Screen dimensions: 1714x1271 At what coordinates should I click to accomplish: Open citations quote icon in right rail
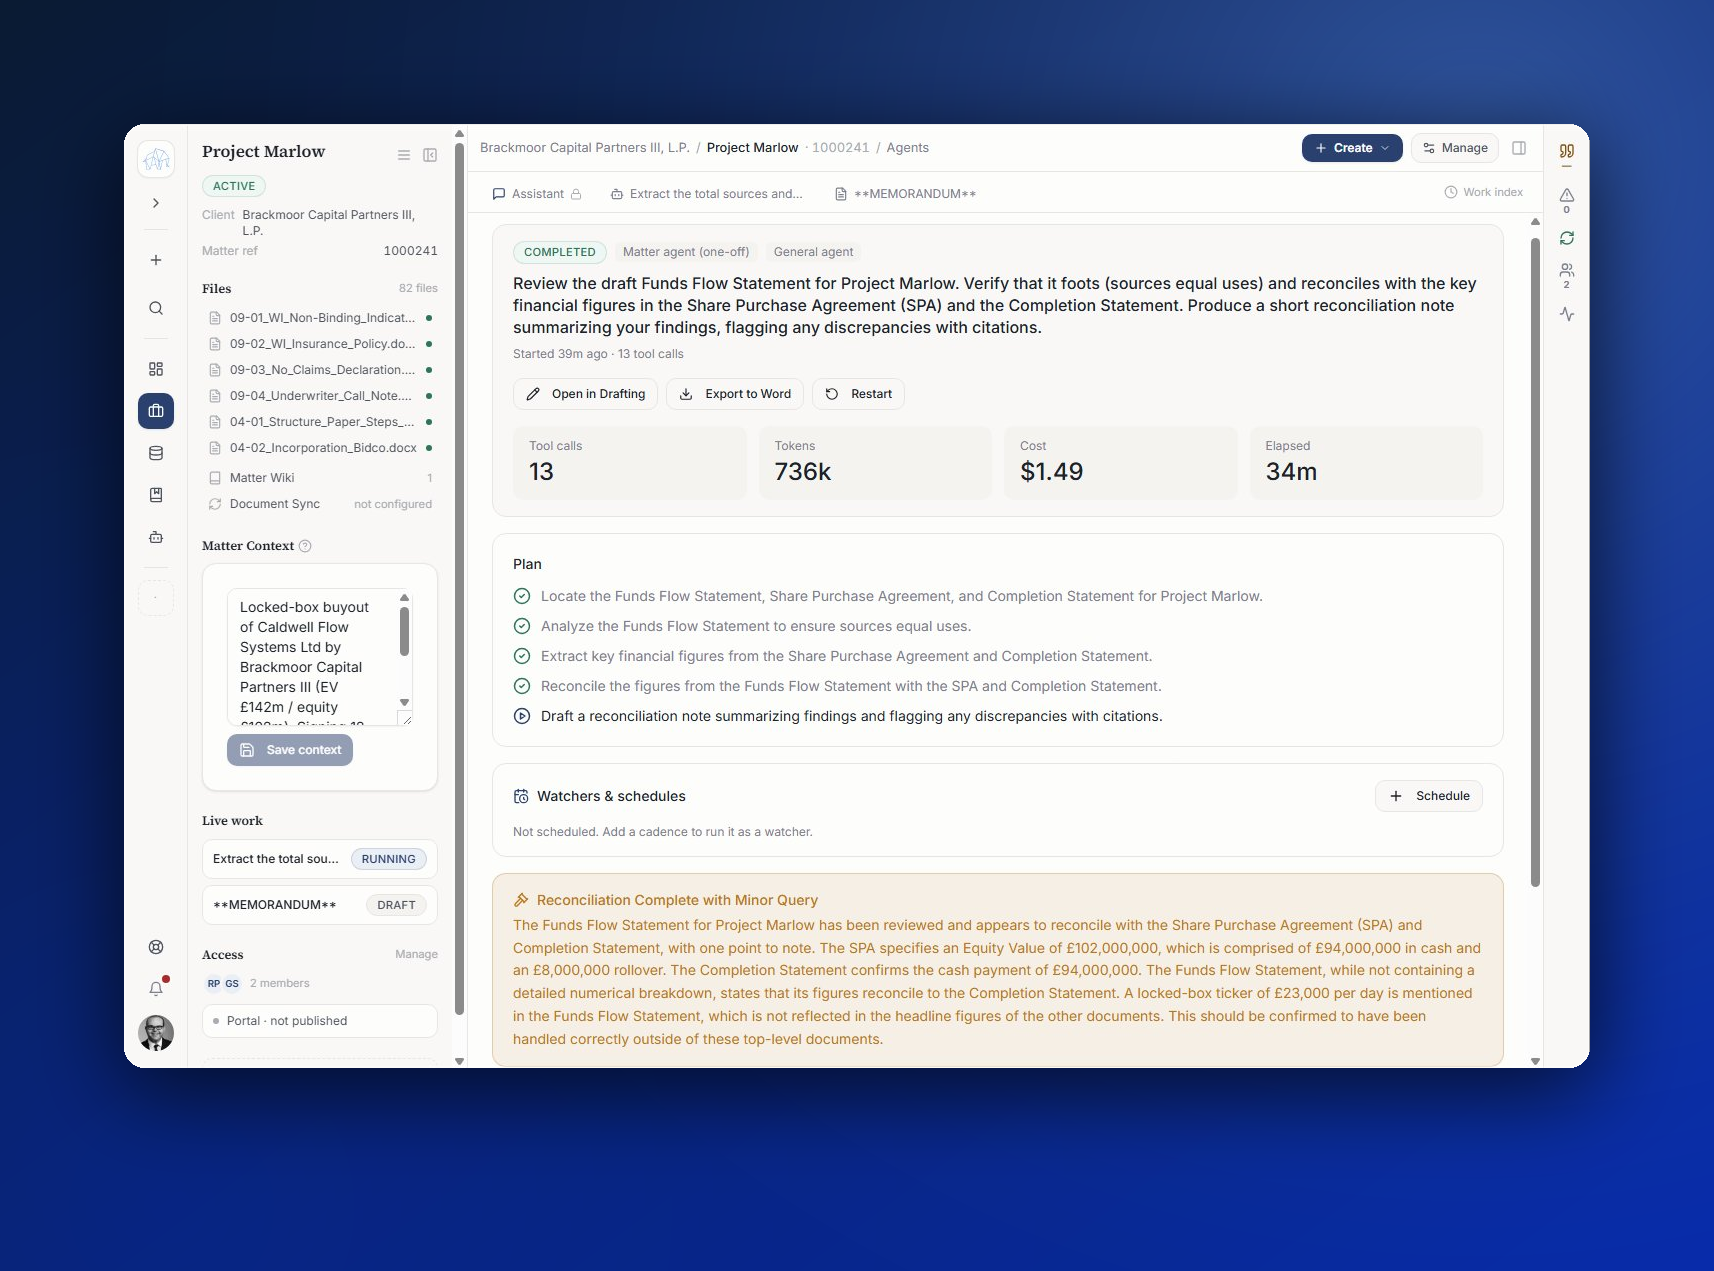click(1567, 152)
